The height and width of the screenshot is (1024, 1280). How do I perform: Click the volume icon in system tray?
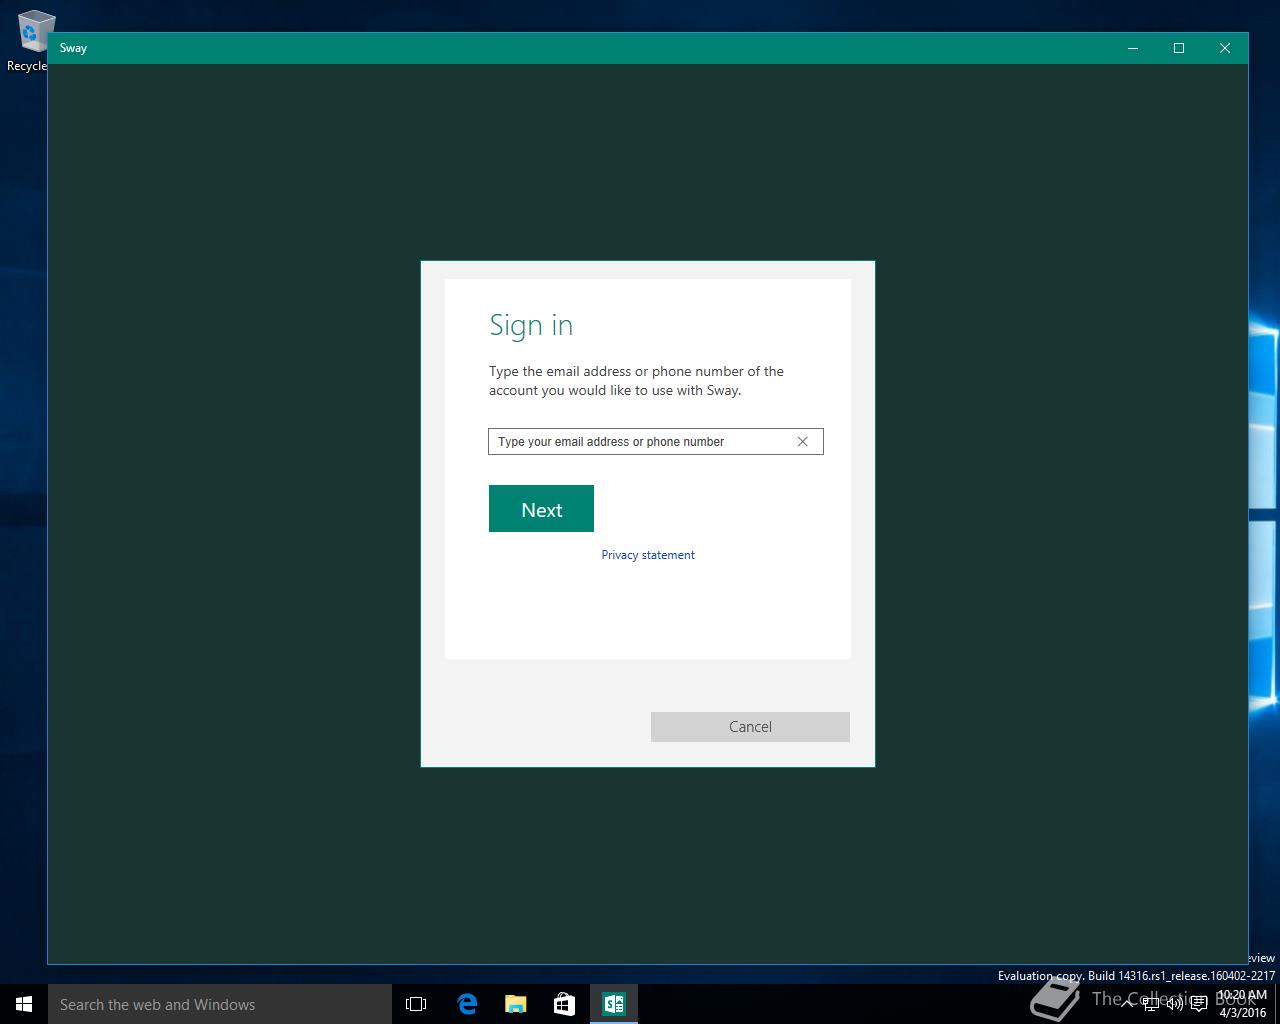click(1175, 1004)
